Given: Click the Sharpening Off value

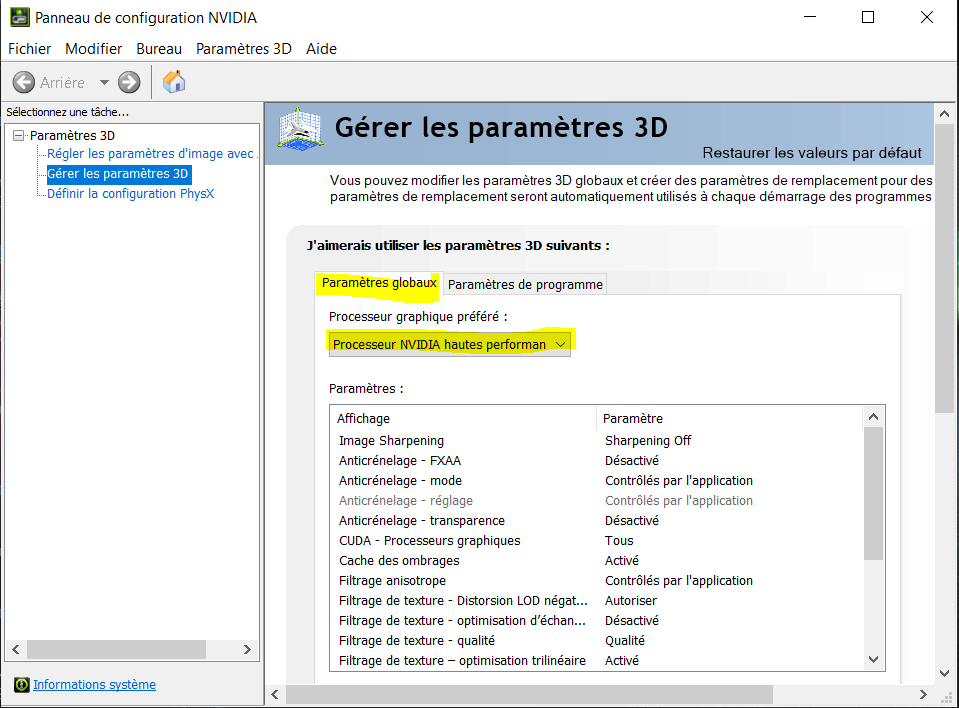Looking at the screenshot, I should (x=648, y=441).
